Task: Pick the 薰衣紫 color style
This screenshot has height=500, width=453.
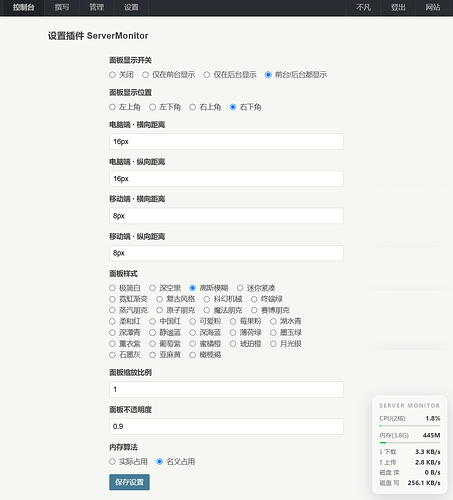Action: (112, 344)
